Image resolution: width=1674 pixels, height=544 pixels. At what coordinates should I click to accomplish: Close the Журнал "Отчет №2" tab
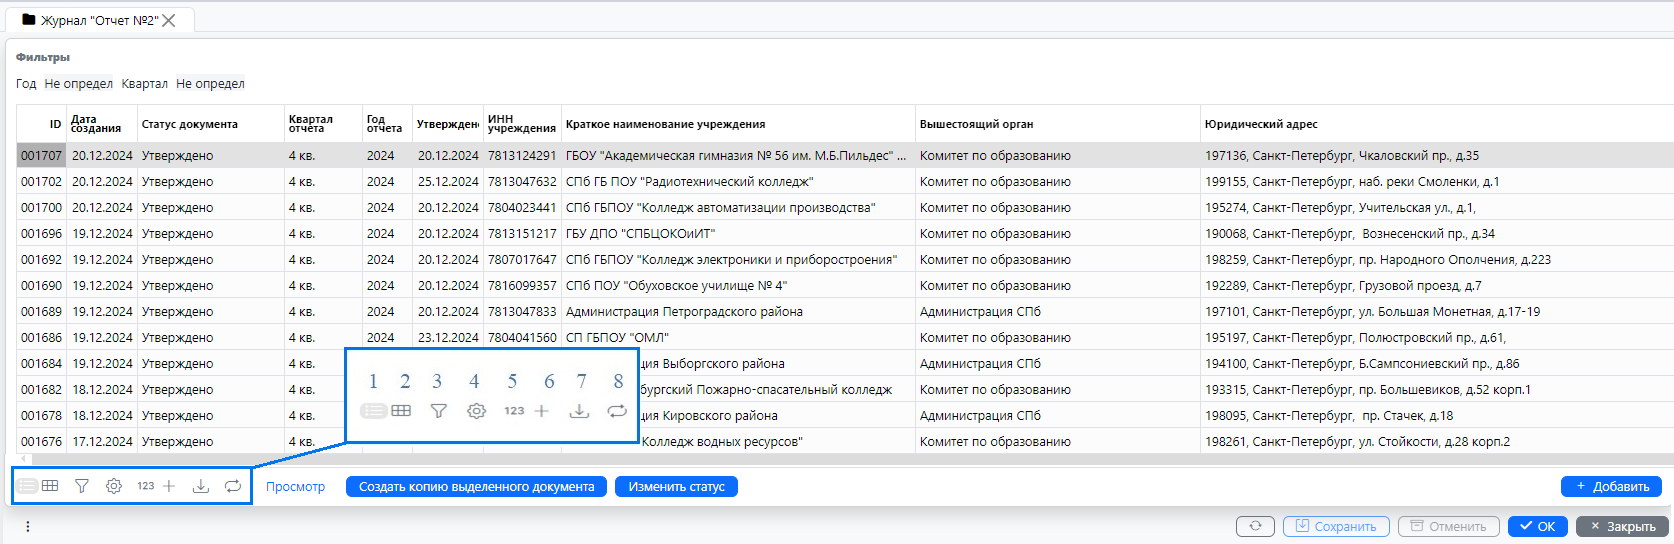click(169, 20)
